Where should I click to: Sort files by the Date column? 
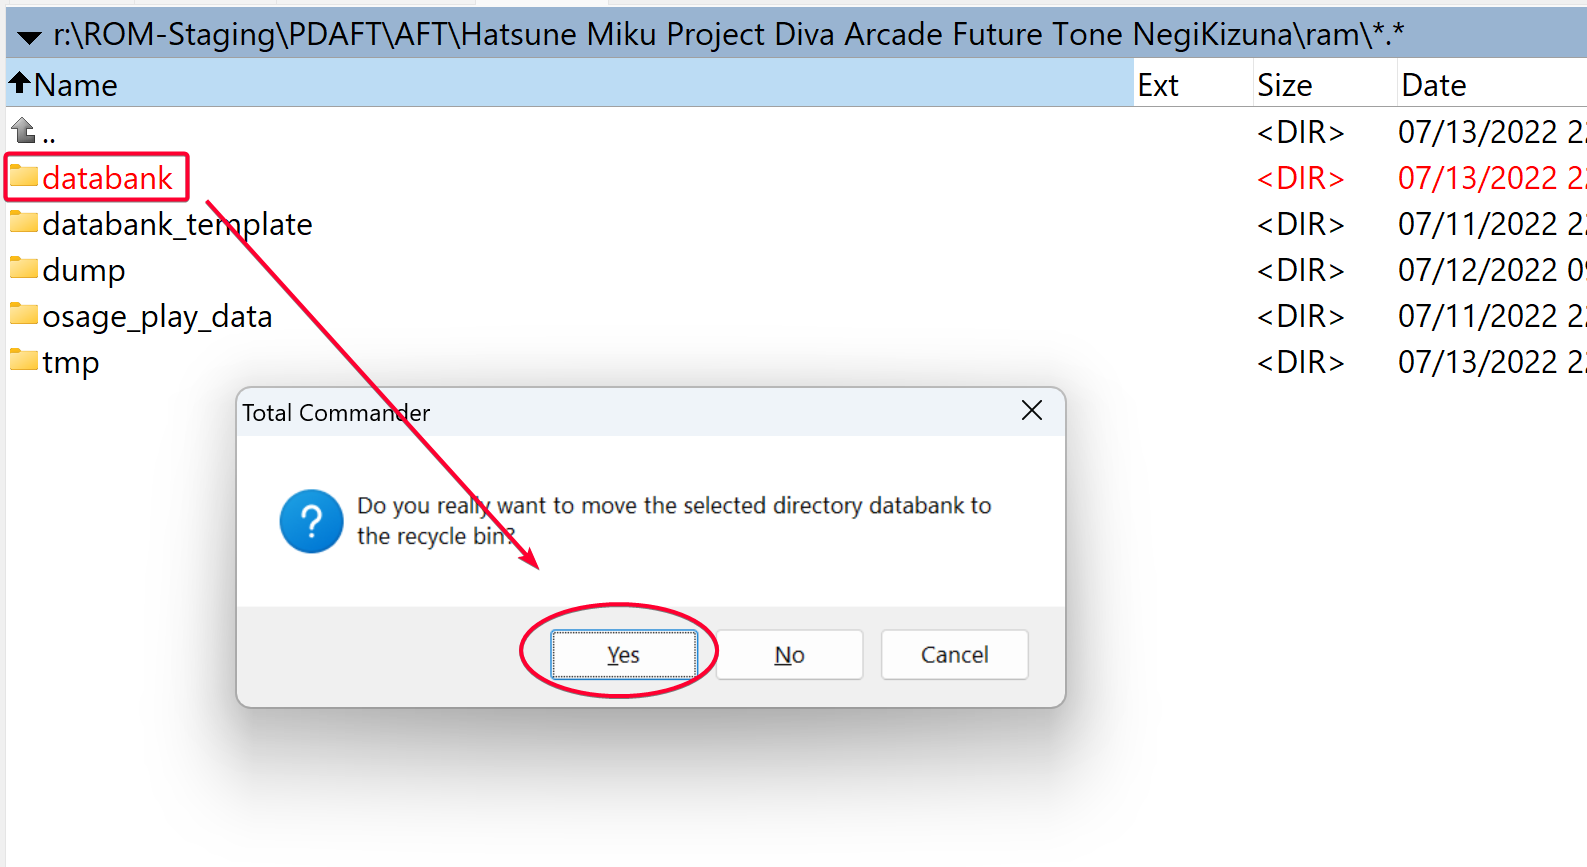(1491, 85)
